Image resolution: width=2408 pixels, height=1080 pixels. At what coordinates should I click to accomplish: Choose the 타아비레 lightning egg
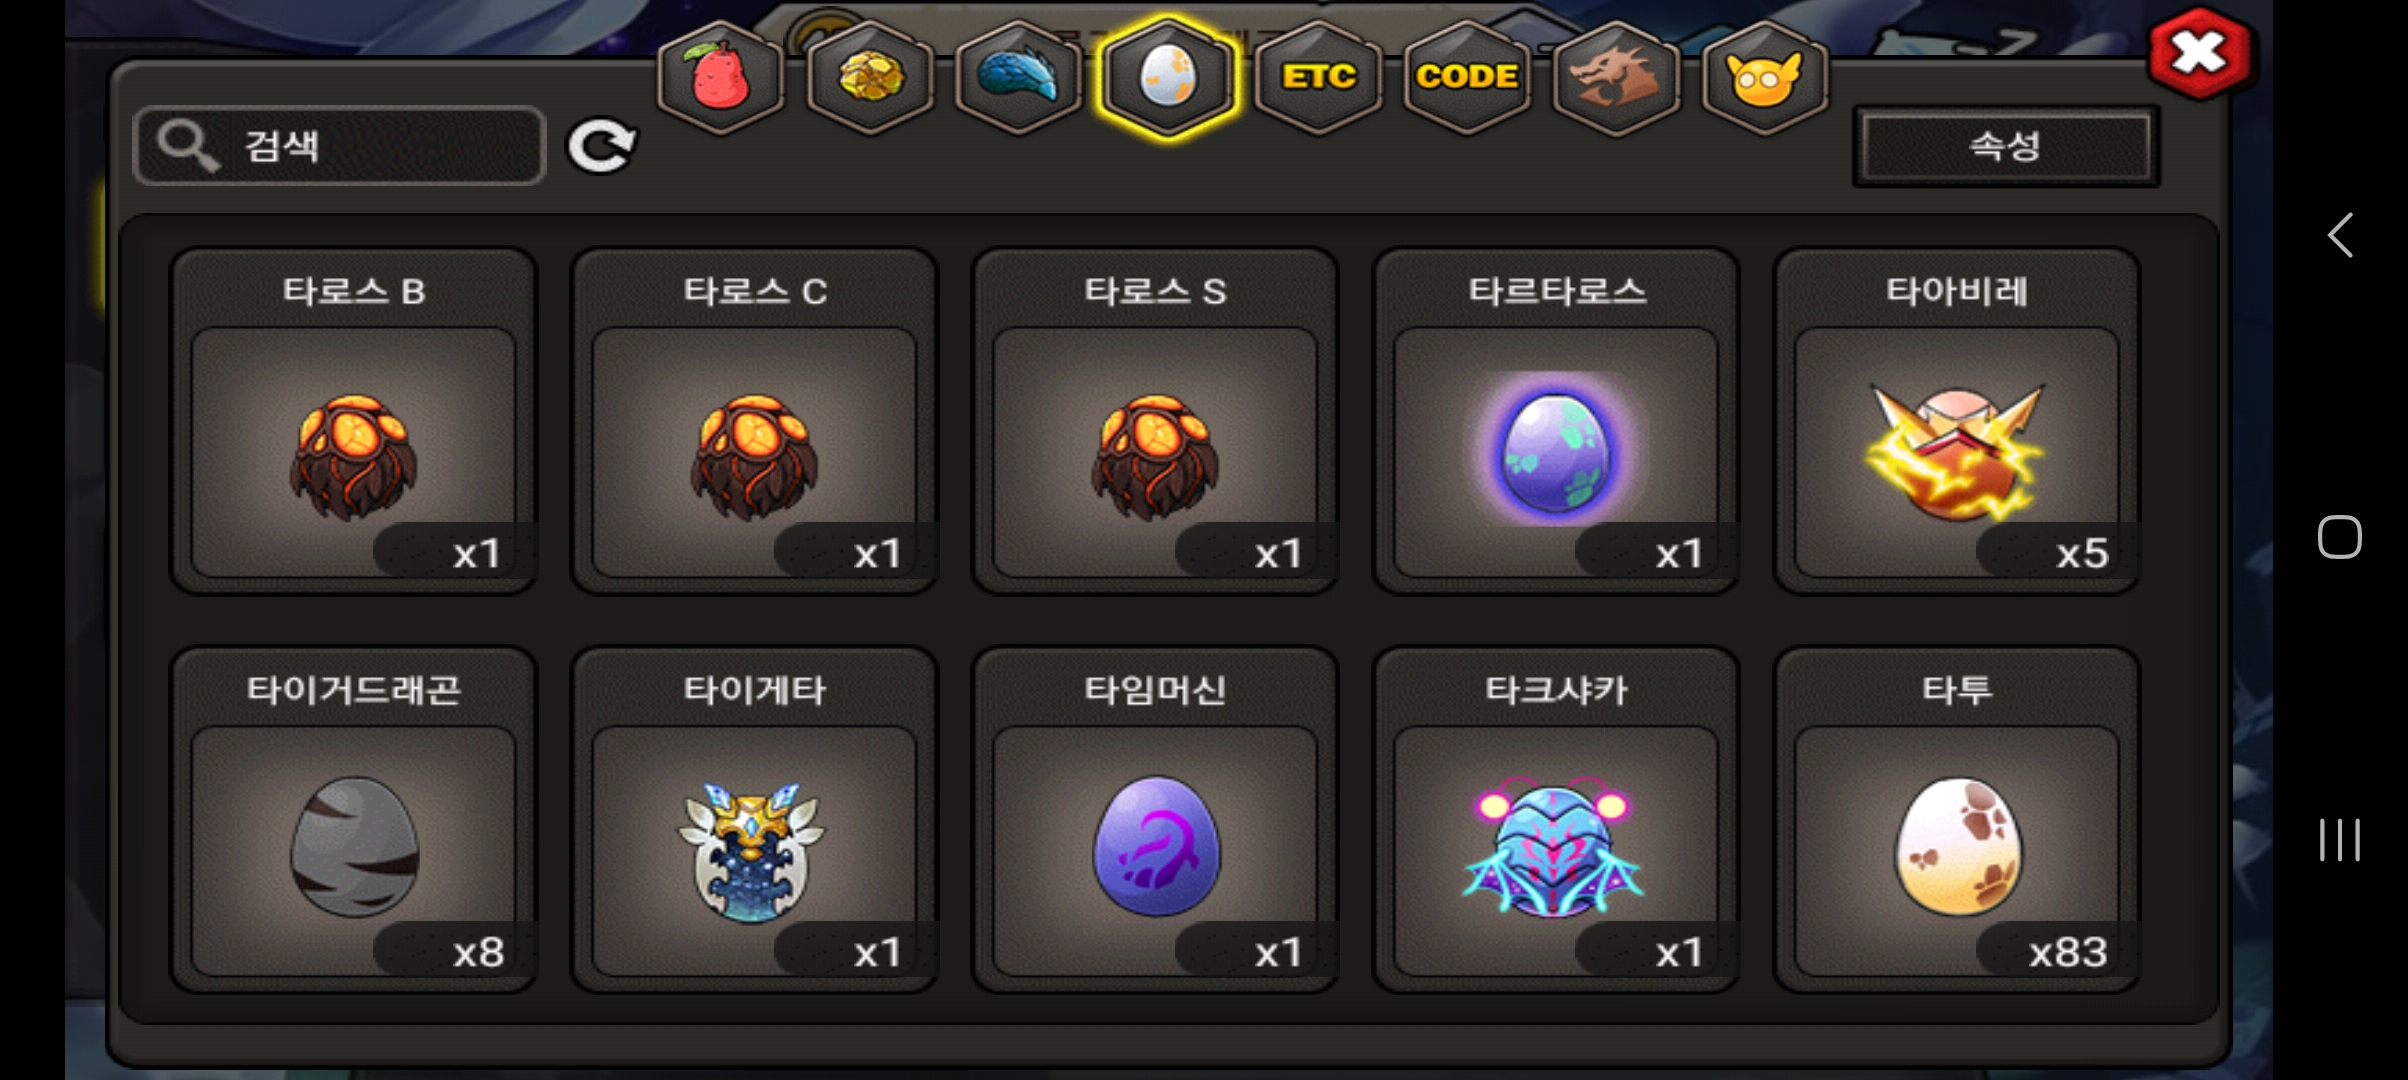pos(1957,420)
